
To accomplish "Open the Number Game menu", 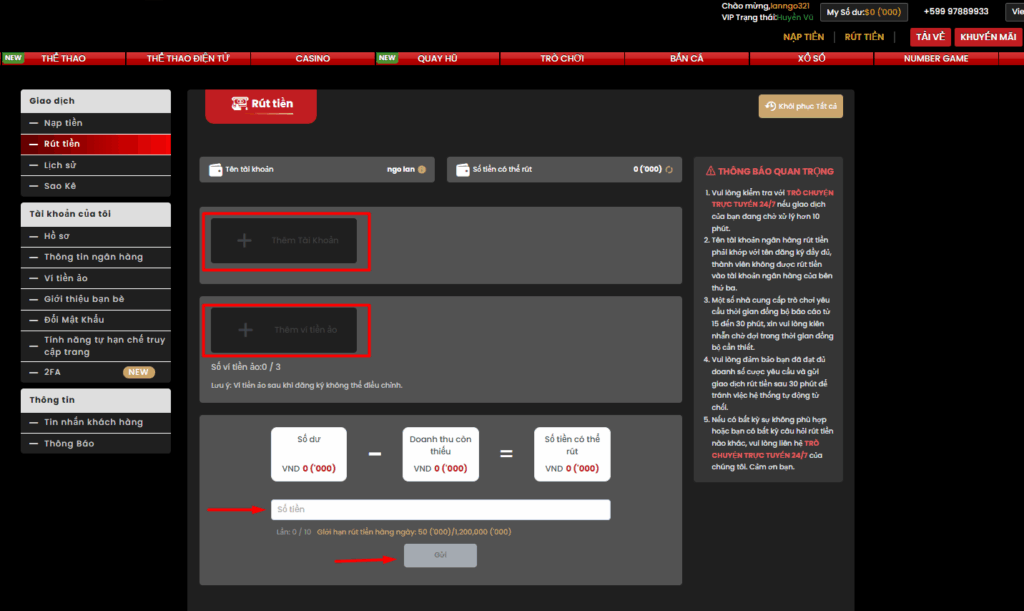I will (936, 59).
